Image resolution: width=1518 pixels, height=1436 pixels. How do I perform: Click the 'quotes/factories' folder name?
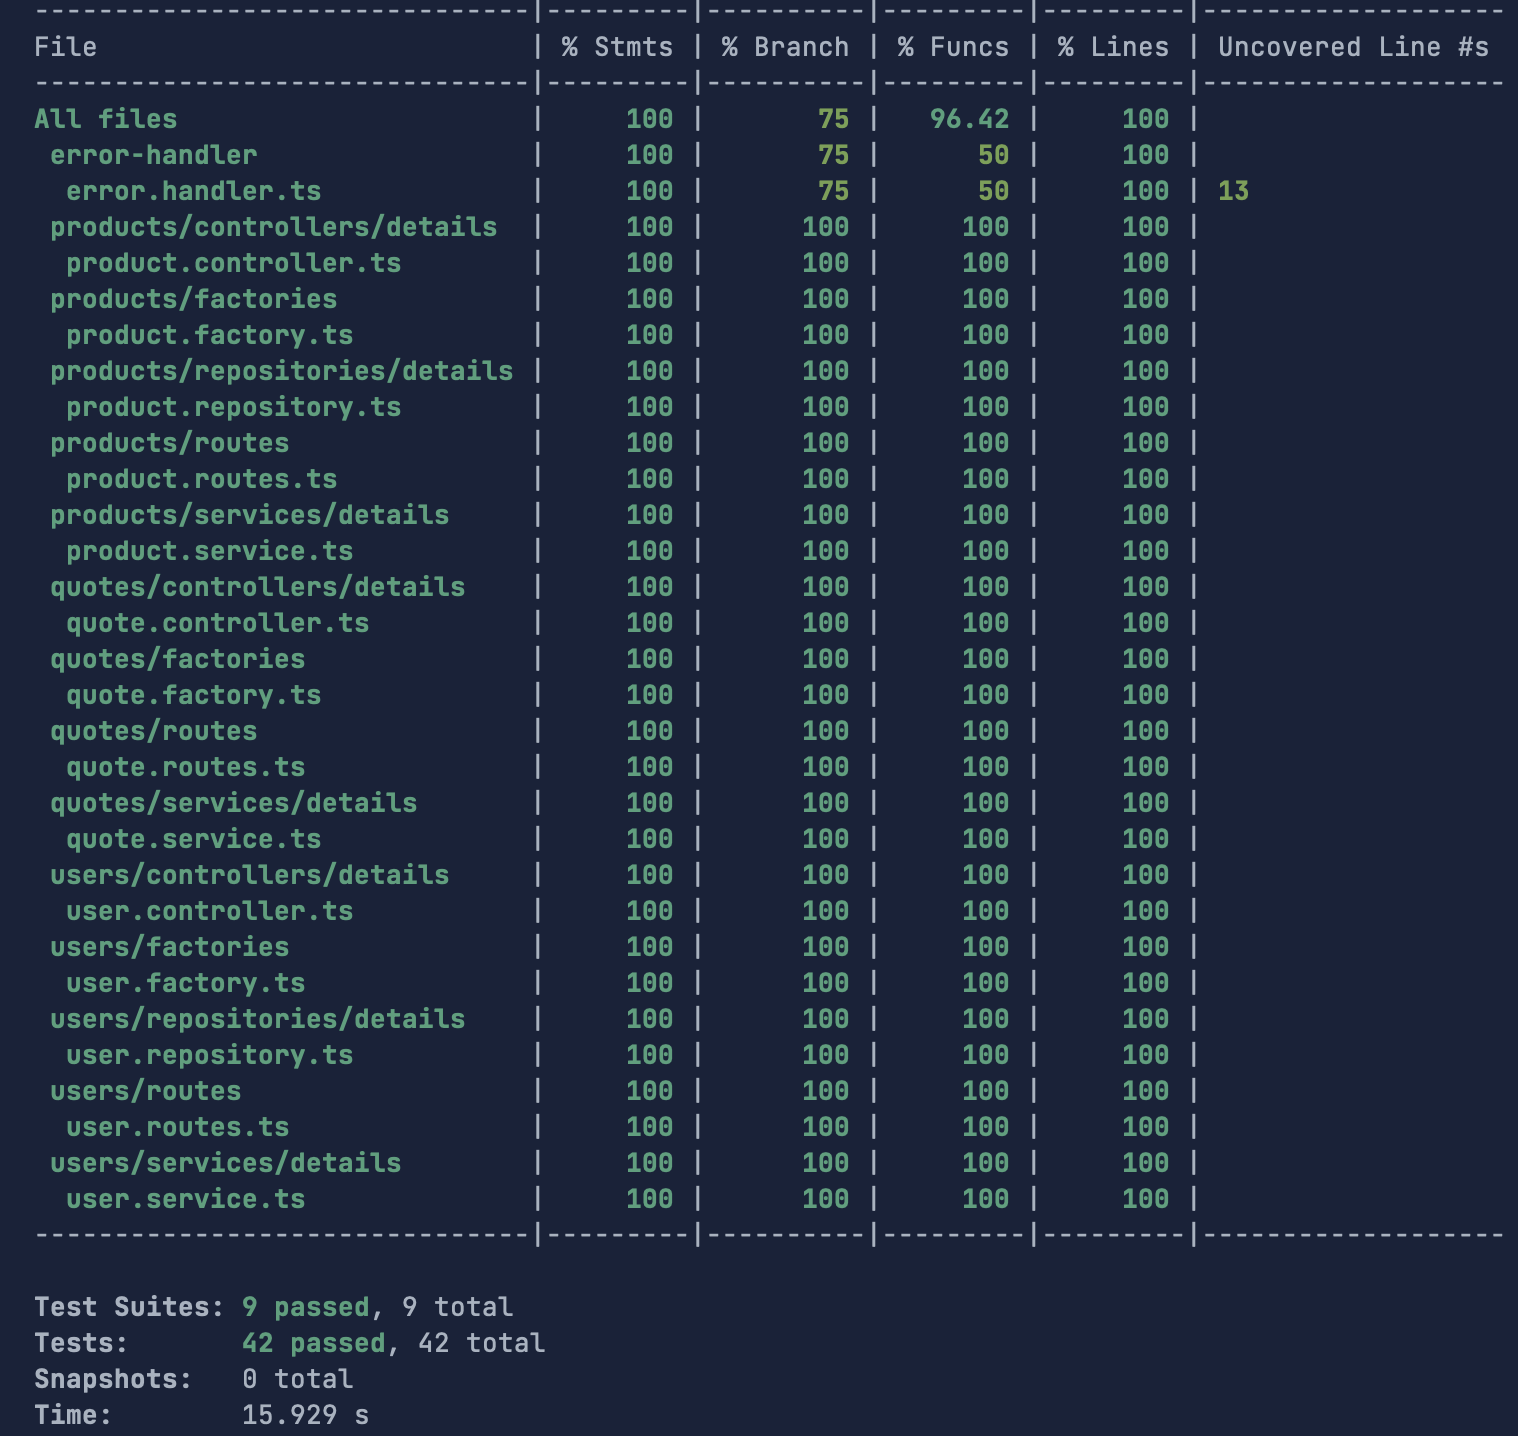pos(177,659)
